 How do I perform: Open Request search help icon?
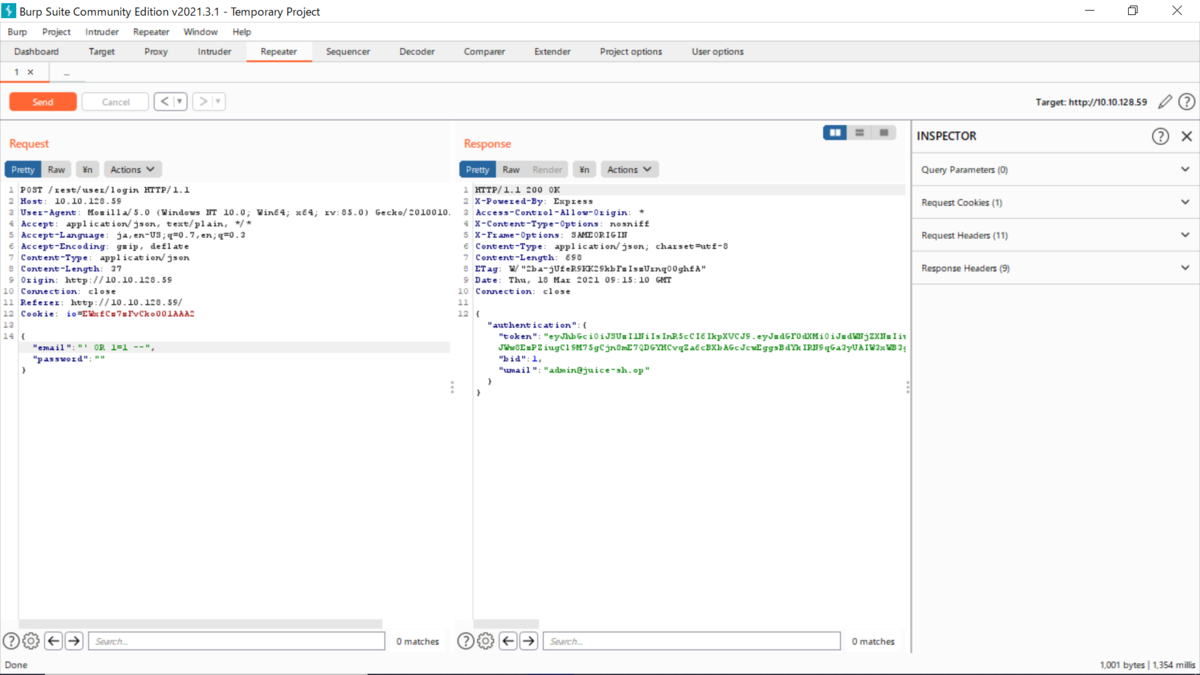(x=11, y=641)
